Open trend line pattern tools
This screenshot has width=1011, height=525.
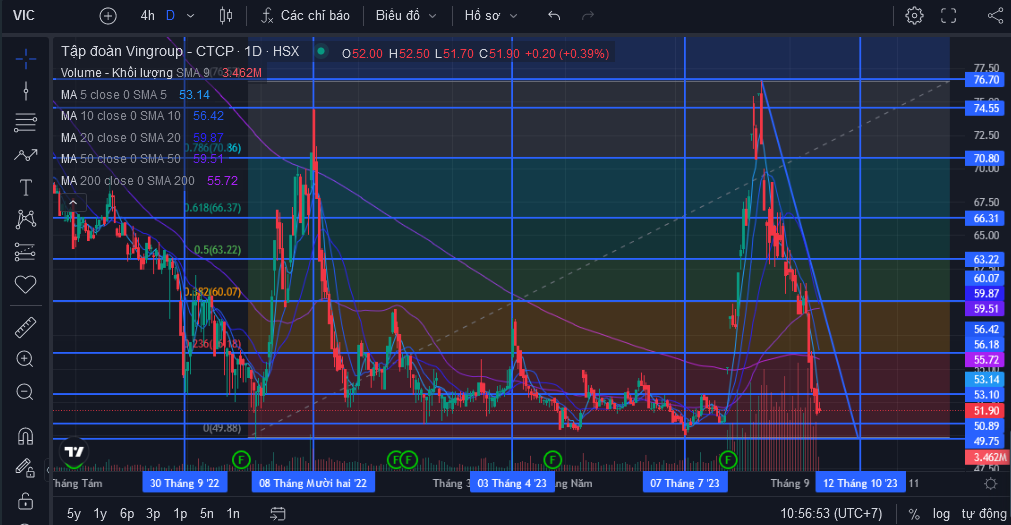coord(26,155)
